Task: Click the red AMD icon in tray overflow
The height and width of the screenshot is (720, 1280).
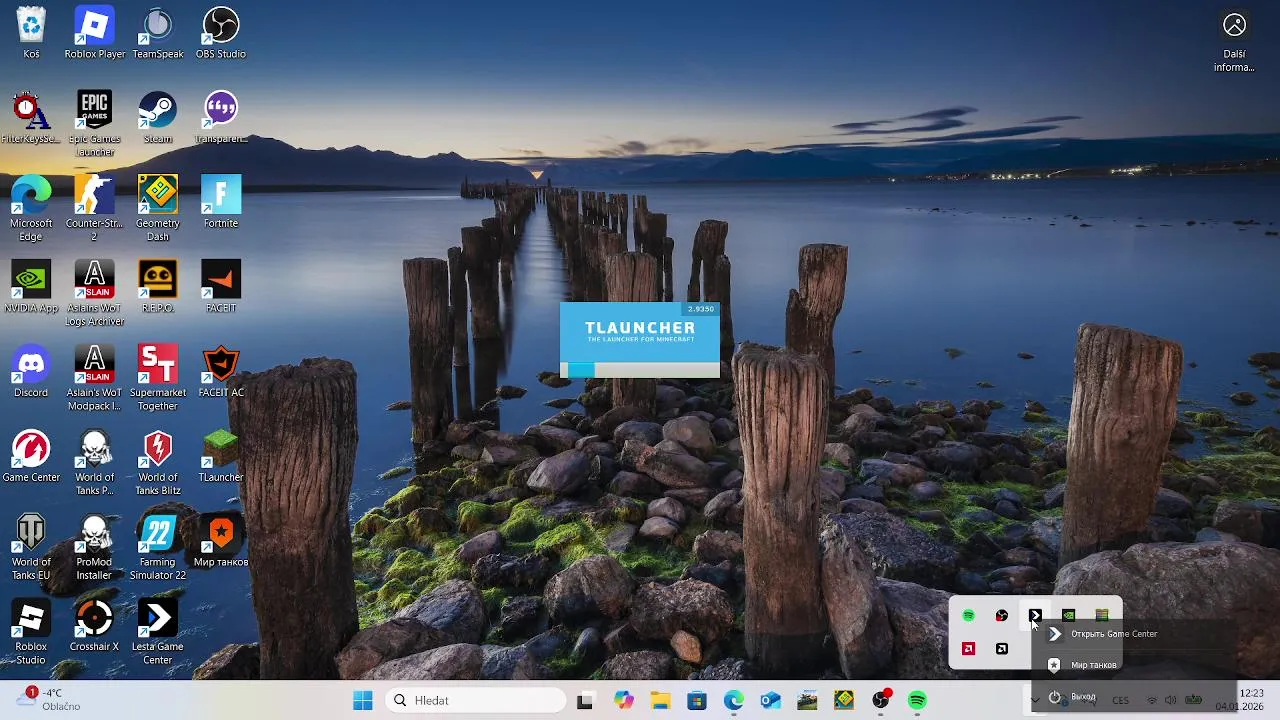Action: [968, 649]
